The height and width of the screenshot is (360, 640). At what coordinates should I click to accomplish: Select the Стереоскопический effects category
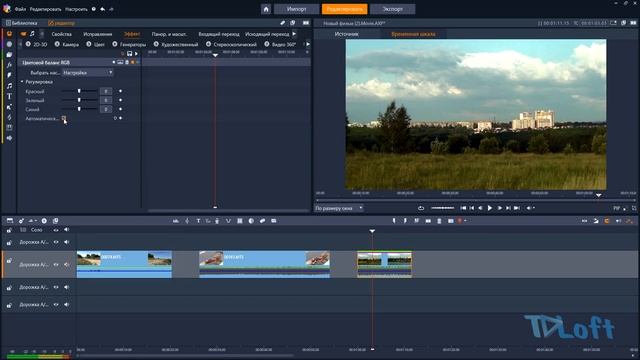click(x=231, y=44)
